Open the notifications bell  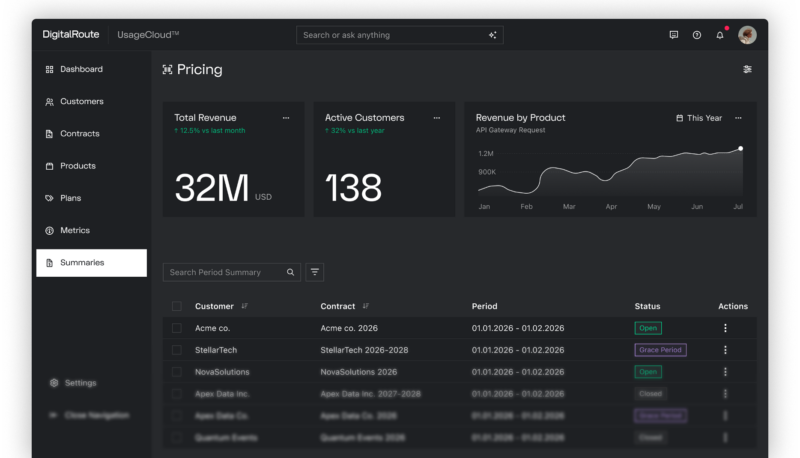pyautogui.click(x=719, y=35)
